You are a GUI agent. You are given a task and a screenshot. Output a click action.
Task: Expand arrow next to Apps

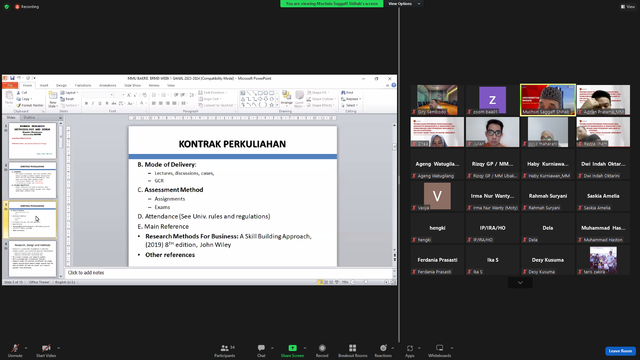pos(419,348)
